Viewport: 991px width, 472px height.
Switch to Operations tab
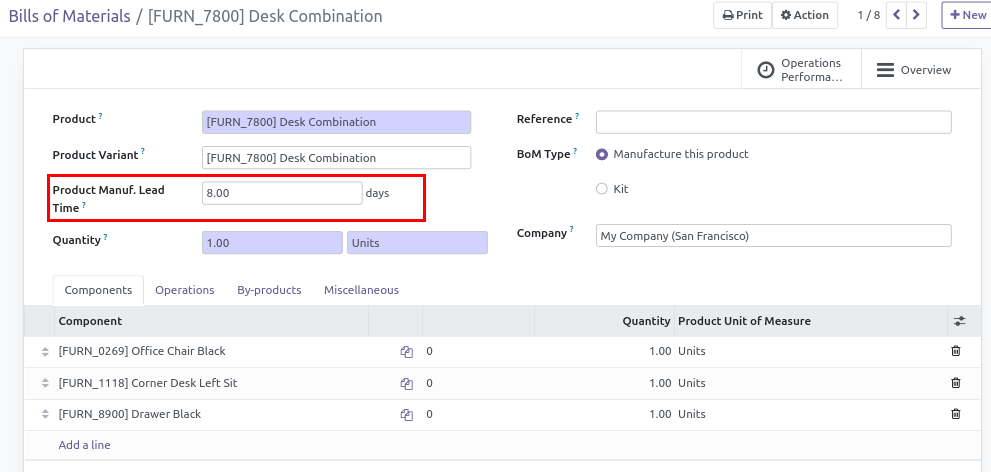point(185,290)
